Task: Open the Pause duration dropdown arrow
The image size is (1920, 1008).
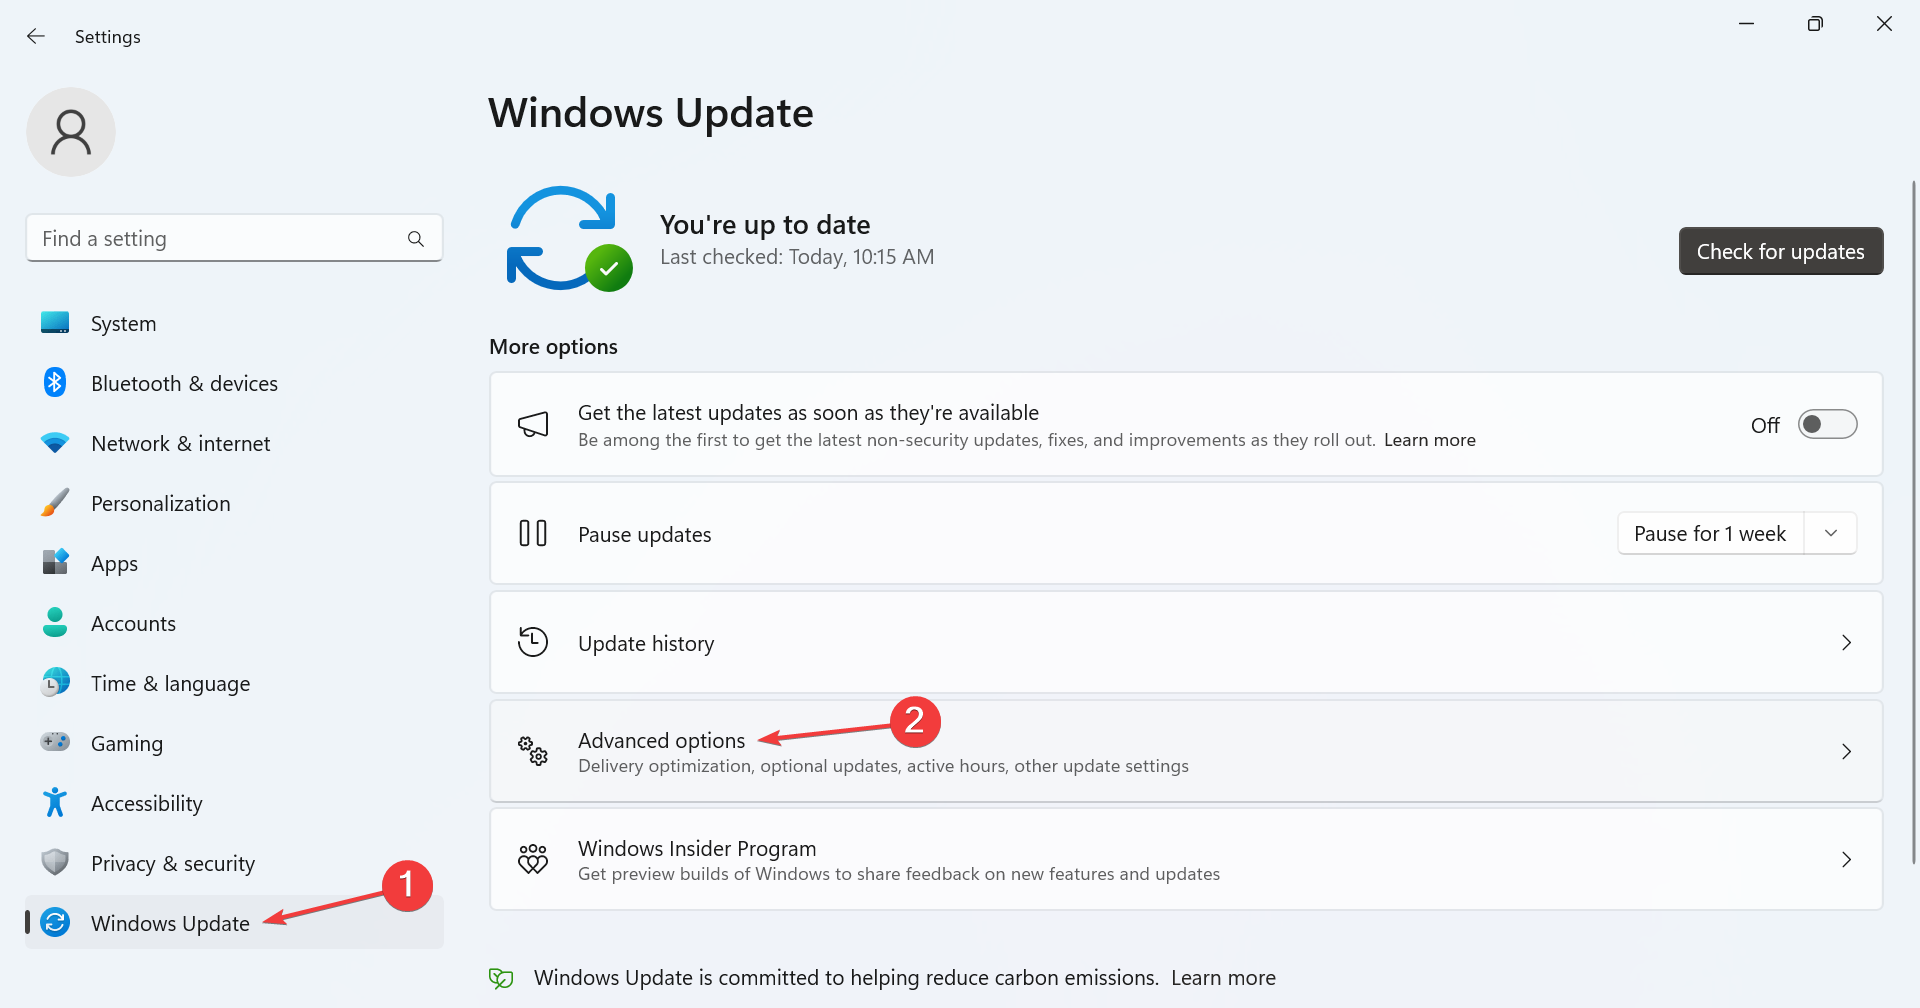Action: [1831, 533]
